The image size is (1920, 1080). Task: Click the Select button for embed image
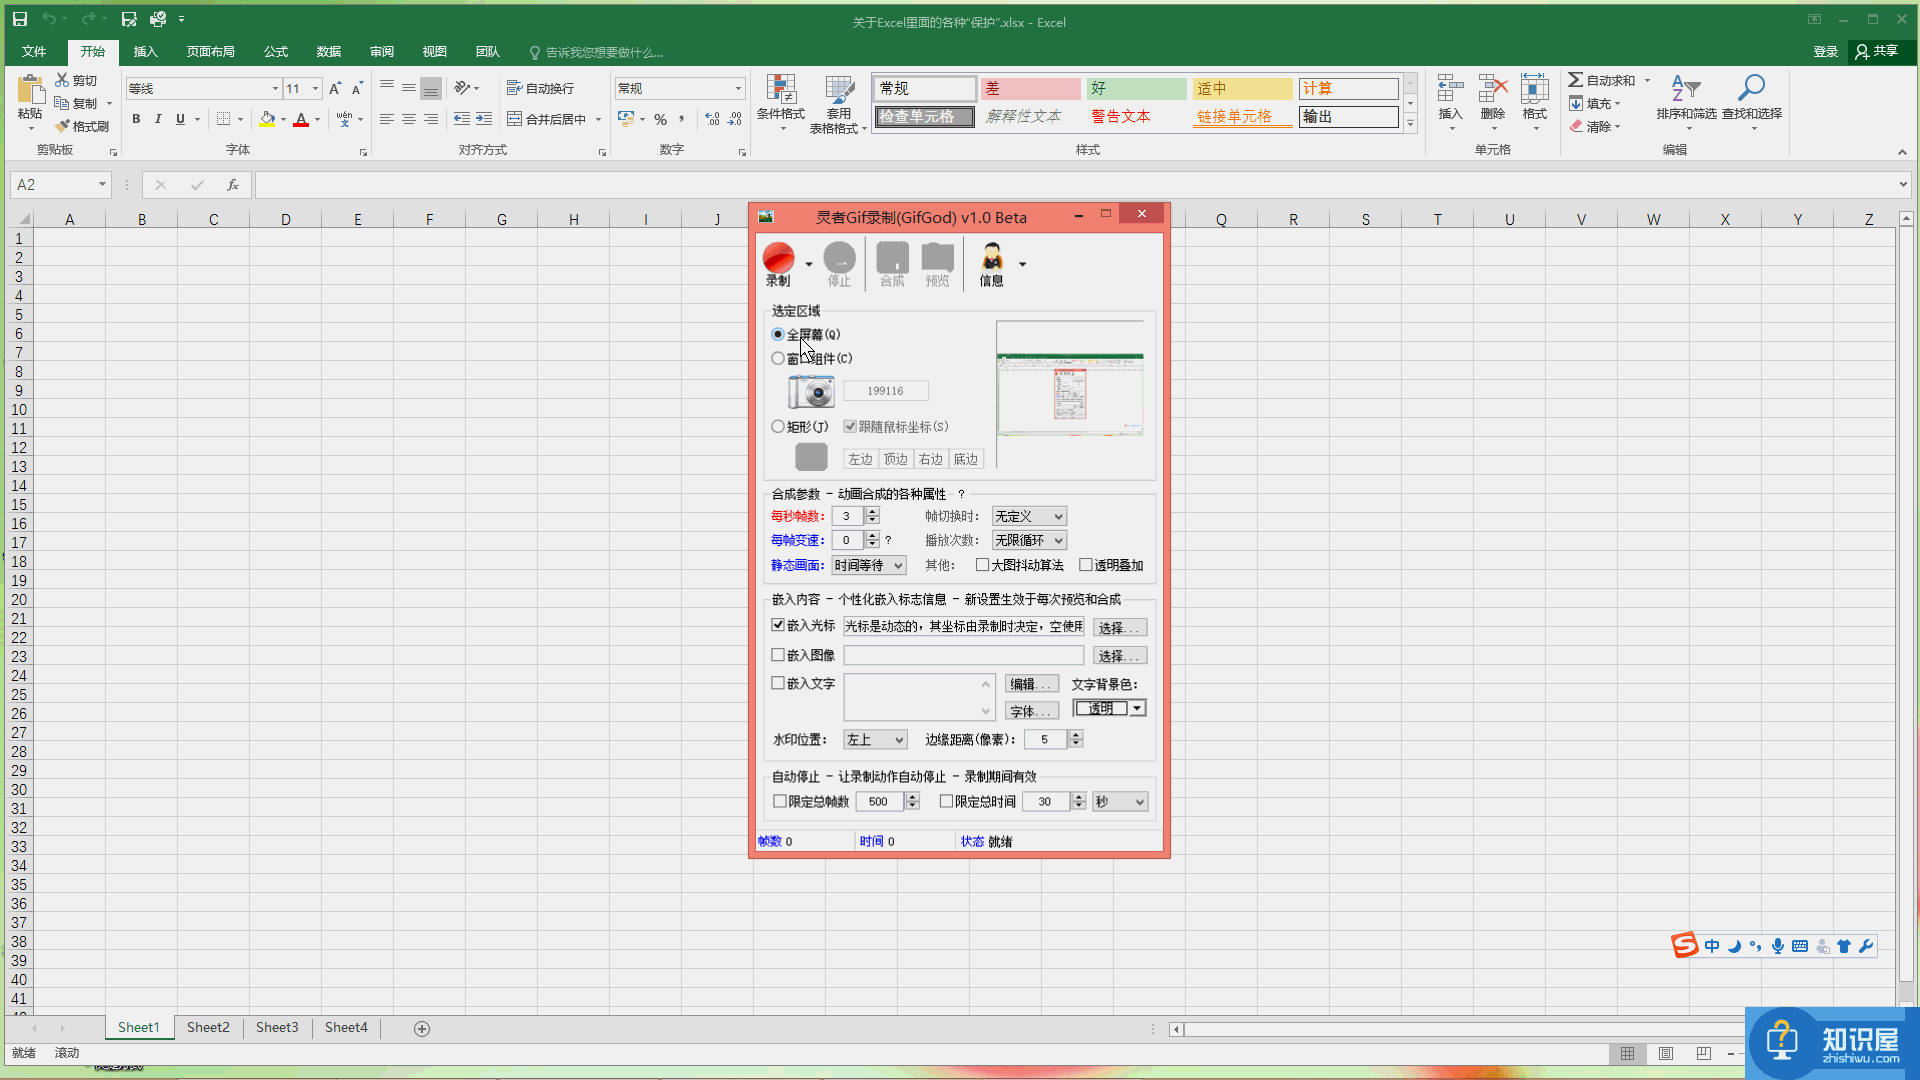point(1119,656)
